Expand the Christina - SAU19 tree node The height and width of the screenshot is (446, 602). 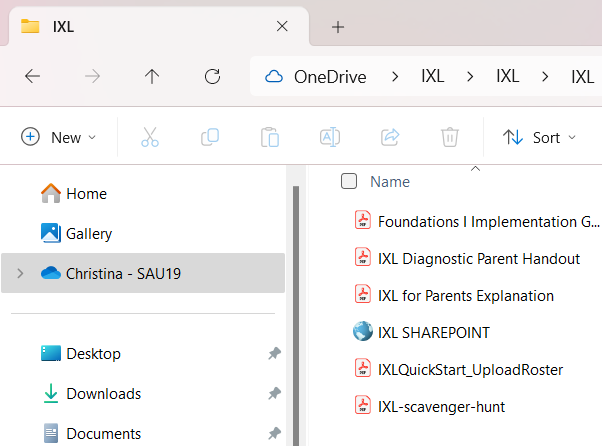point(20,273)
